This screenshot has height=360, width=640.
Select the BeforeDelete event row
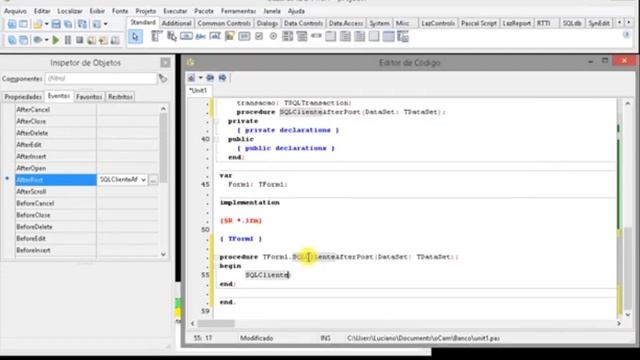(87, 227)
